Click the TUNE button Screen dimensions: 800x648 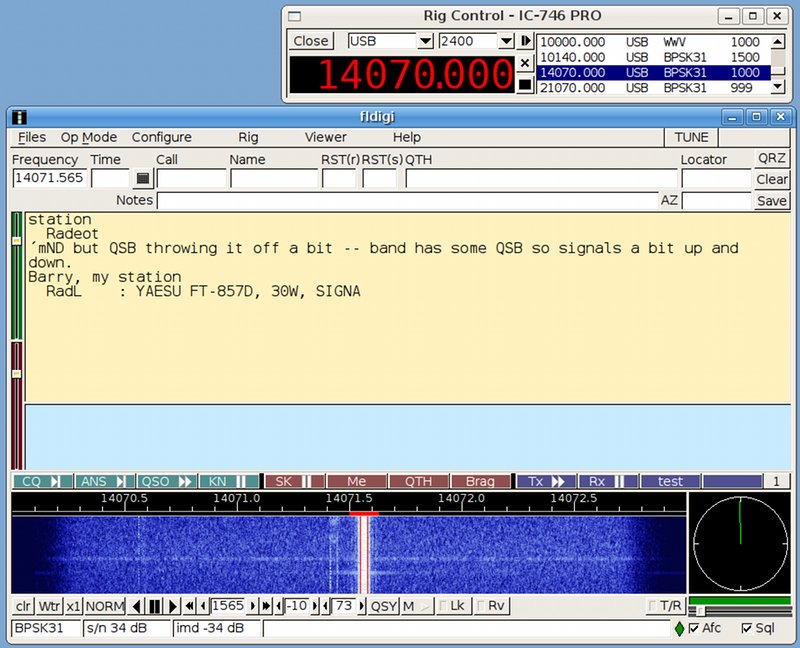point(691,137)
